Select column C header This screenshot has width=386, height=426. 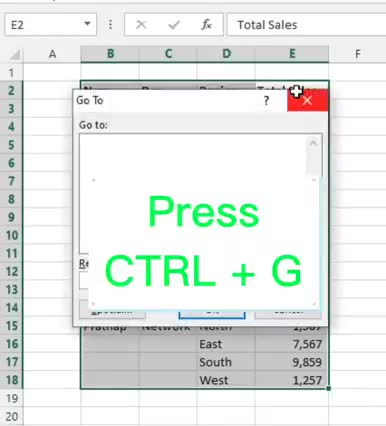click(168, 54)
